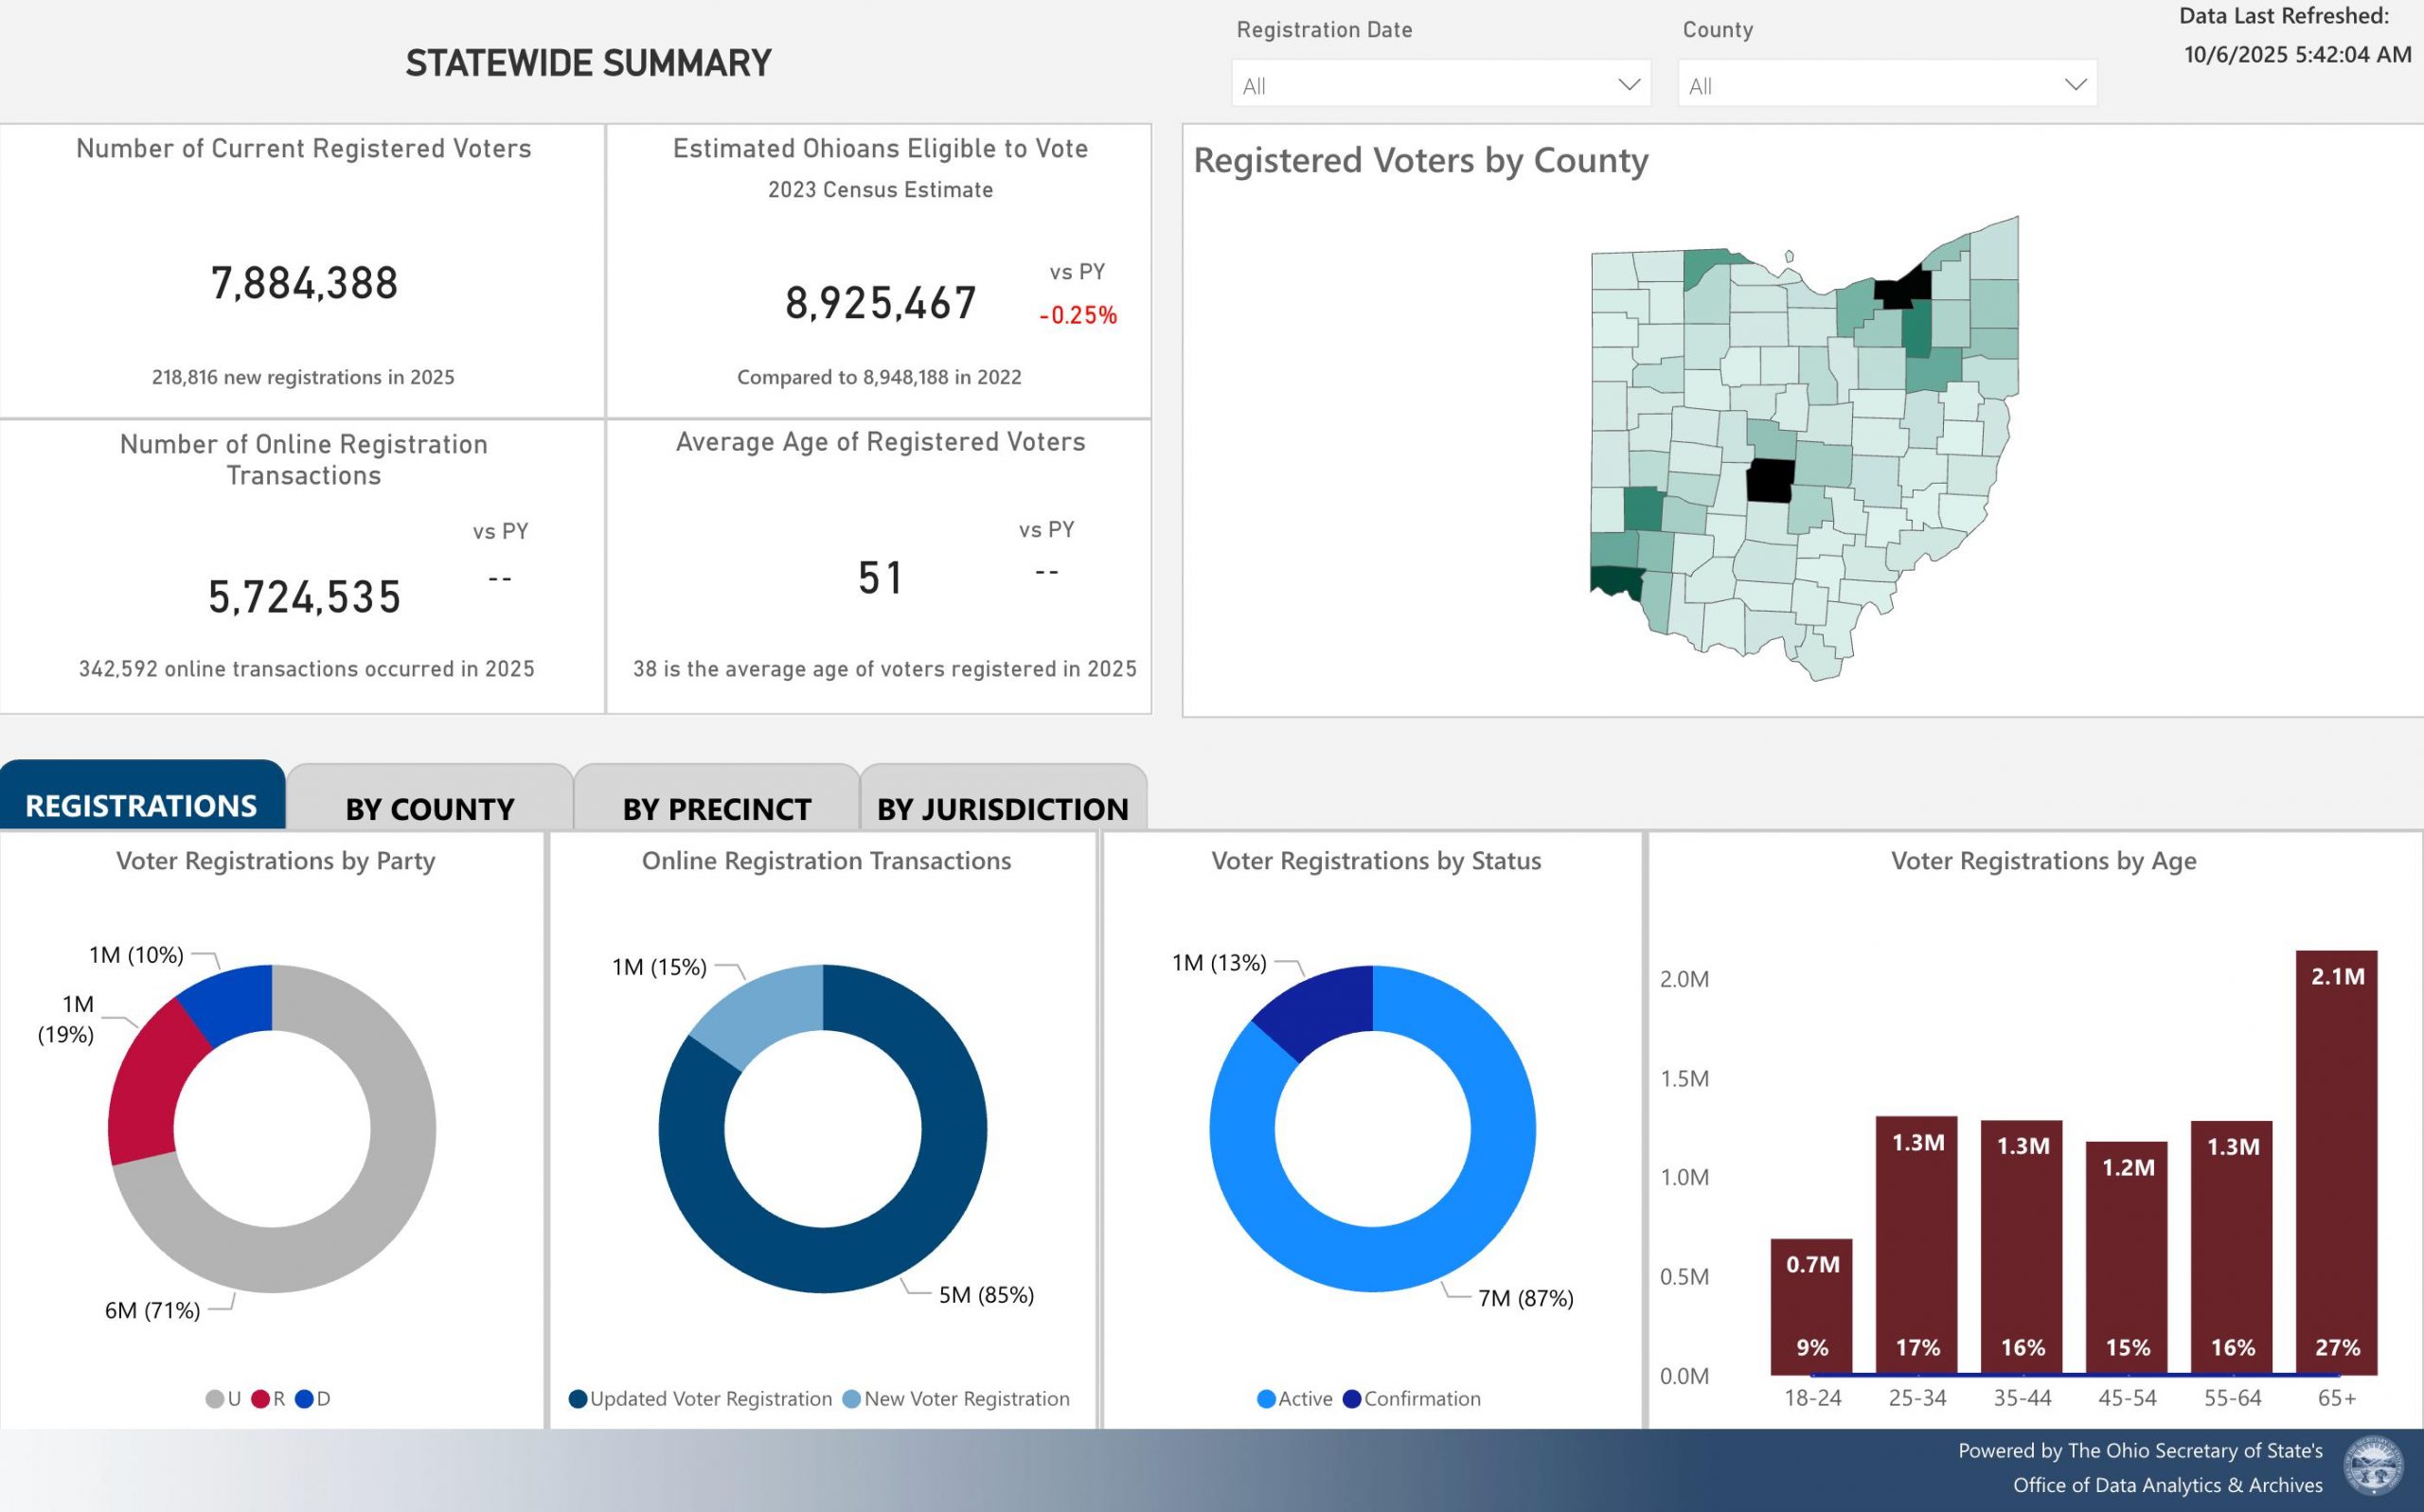Click the Confirmation status legend dot
The width and height of the screenshot is (2424, 1512).
[x=1352, y=1399]
